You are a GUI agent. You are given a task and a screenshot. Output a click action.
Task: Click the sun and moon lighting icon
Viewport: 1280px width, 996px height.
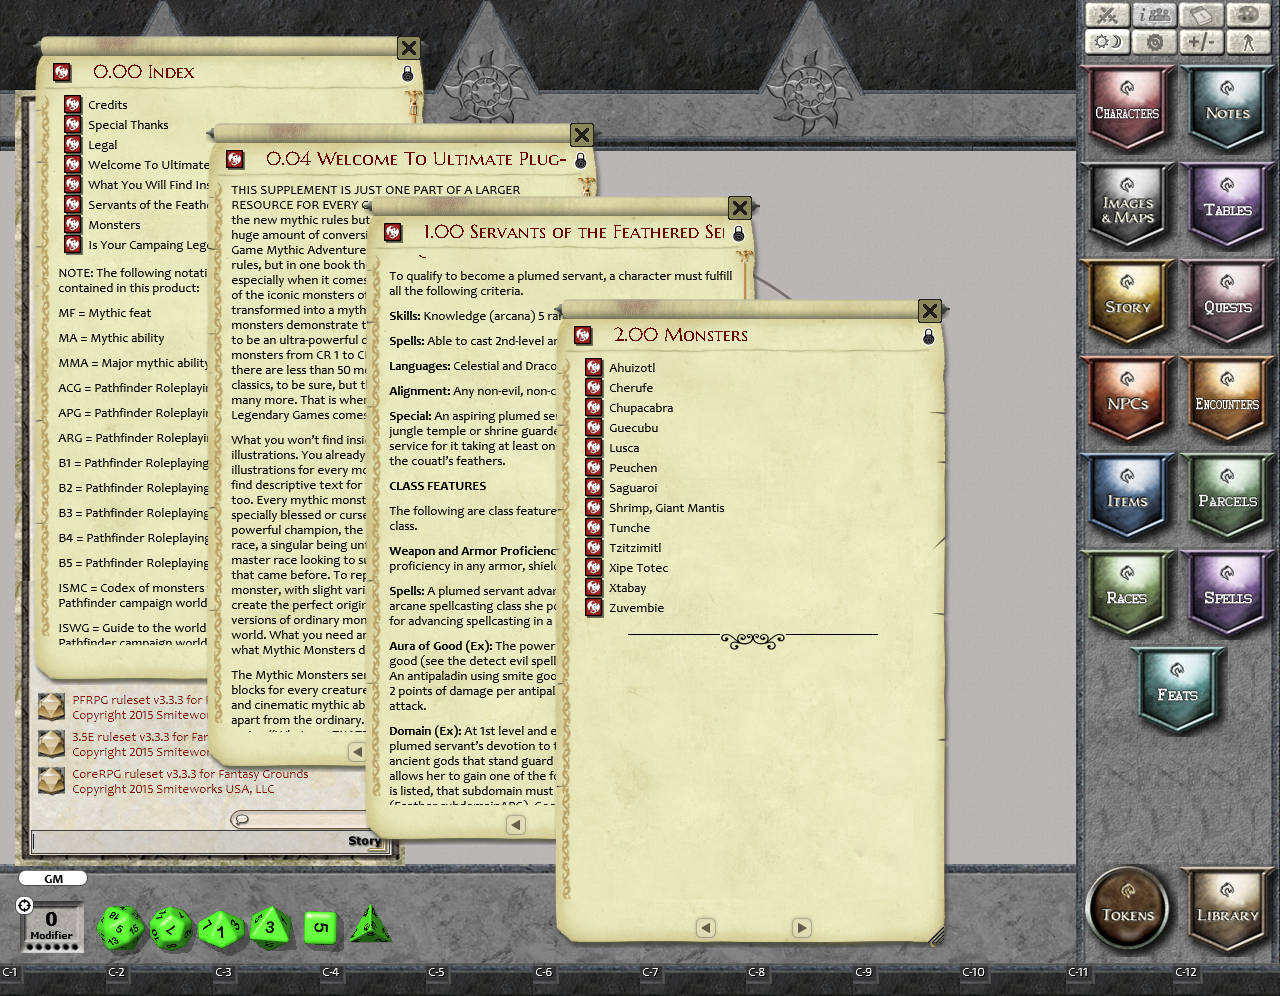pyautogui.click(x=1107, y=42)
